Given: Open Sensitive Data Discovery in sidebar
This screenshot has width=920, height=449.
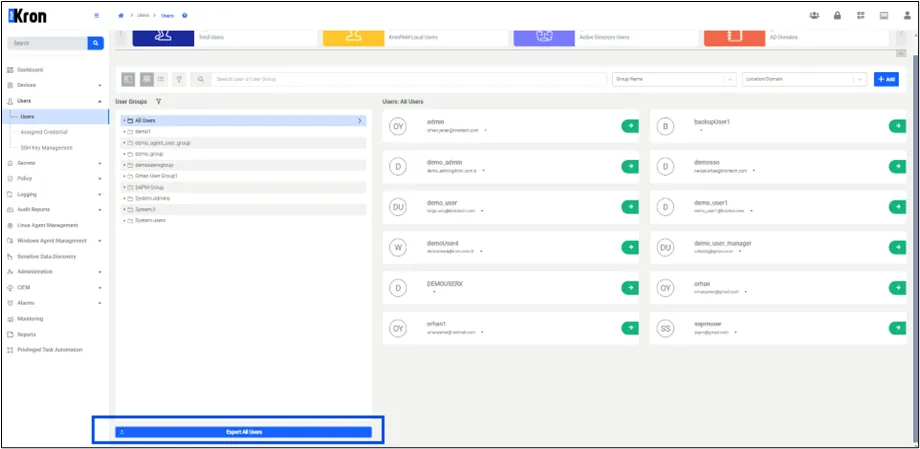Looking at the screenshot, I should click(x=46, y=256).
